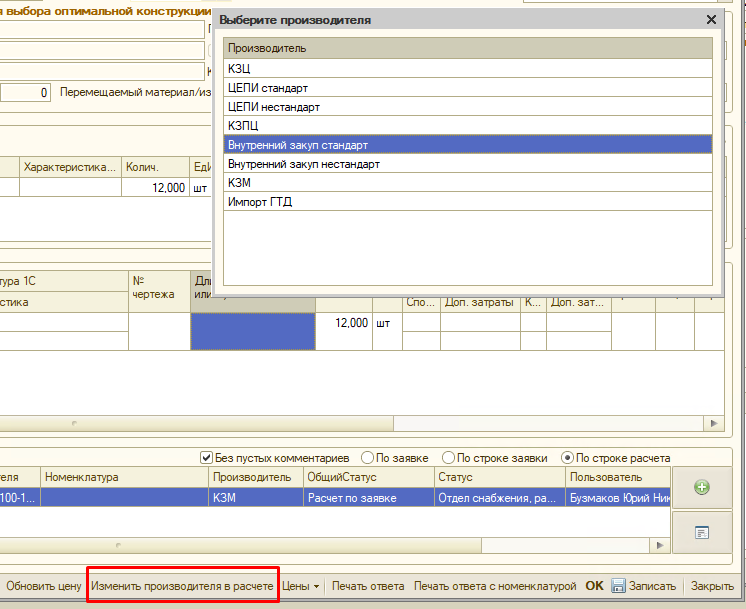Add a new comment with green plus icon
Image resolution: width=746 pixels, height=609 pixels.
[702, 487]
